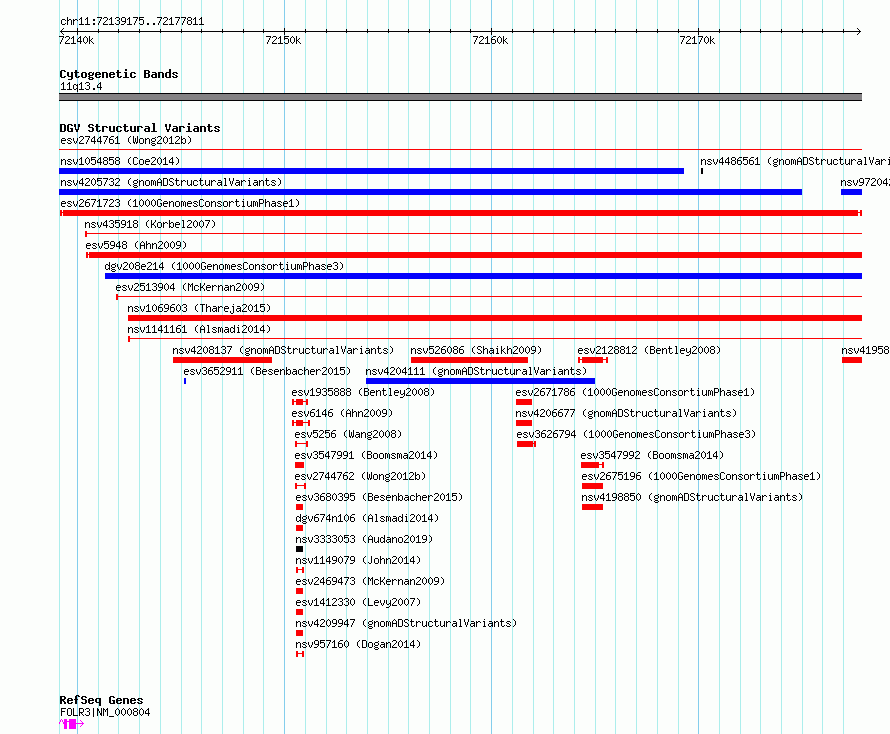Select the 11q13.4 cytogenetic band bar

(460, 97)
